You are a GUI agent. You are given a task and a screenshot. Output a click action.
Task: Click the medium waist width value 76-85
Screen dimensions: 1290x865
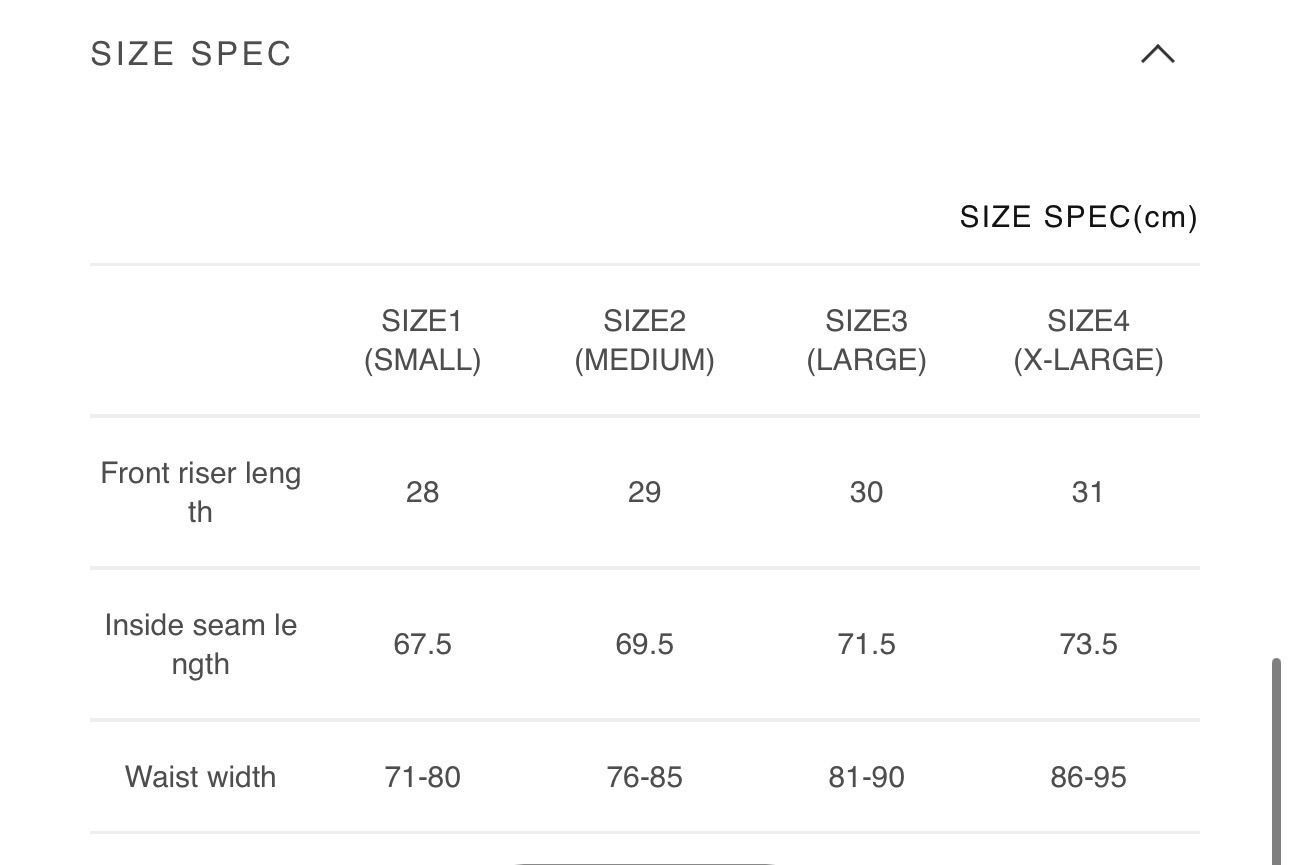[x=644, y=777]
